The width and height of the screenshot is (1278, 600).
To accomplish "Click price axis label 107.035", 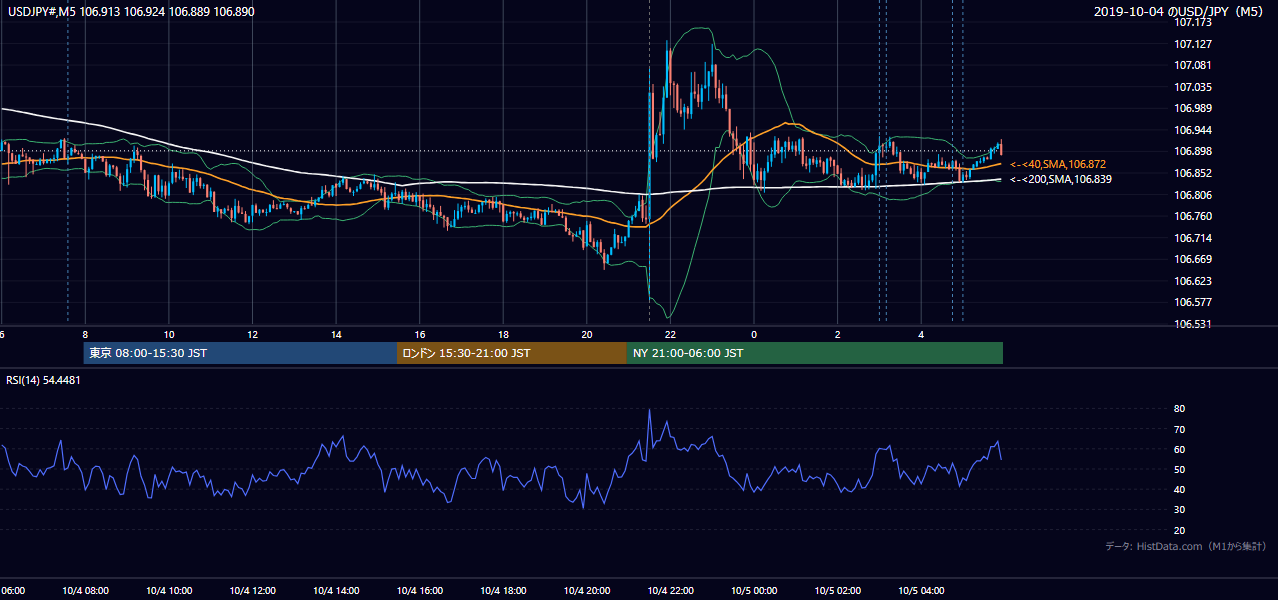I will click(x=1193, y=87).
